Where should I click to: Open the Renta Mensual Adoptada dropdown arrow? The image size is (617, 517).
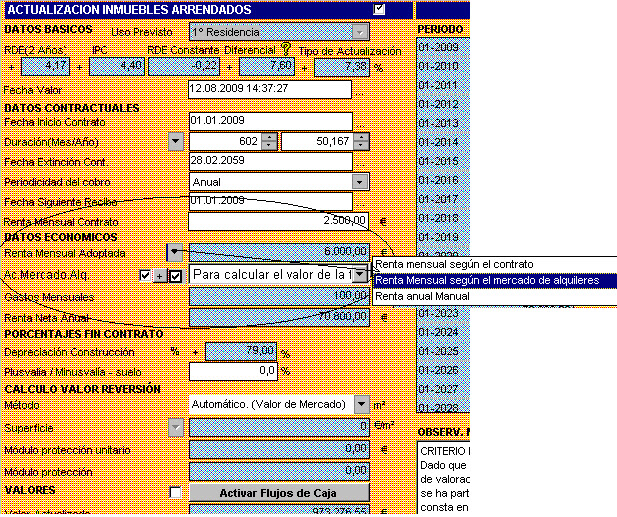[175, 253]
